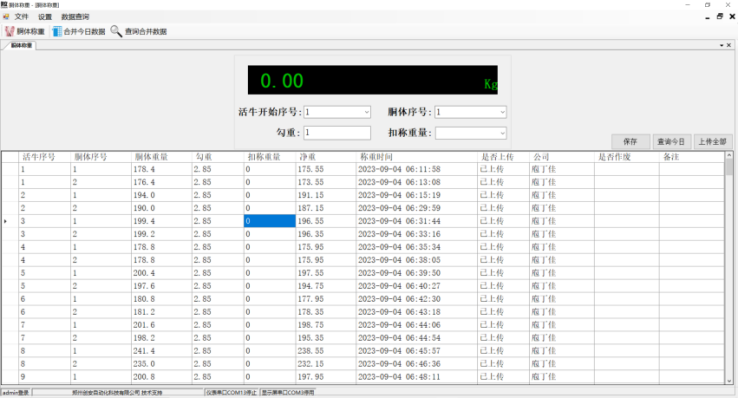Expand the 胴体序号 dropdown
738x398 pixels.
[x=502, y=112]
